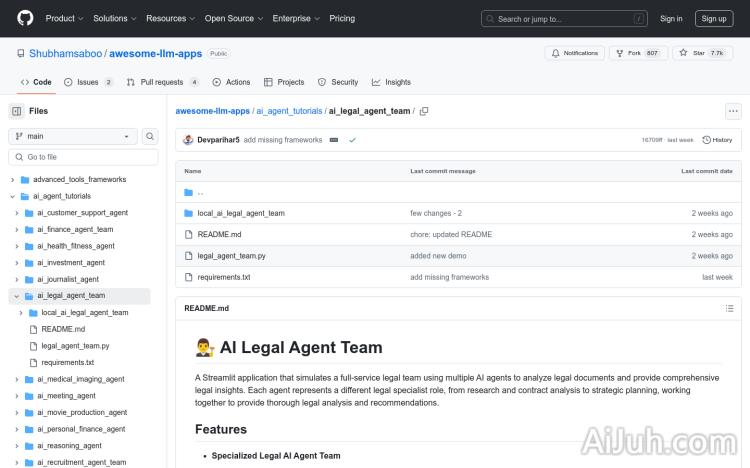Go to awesome-llm-apps repository title link

pos(155,54)
